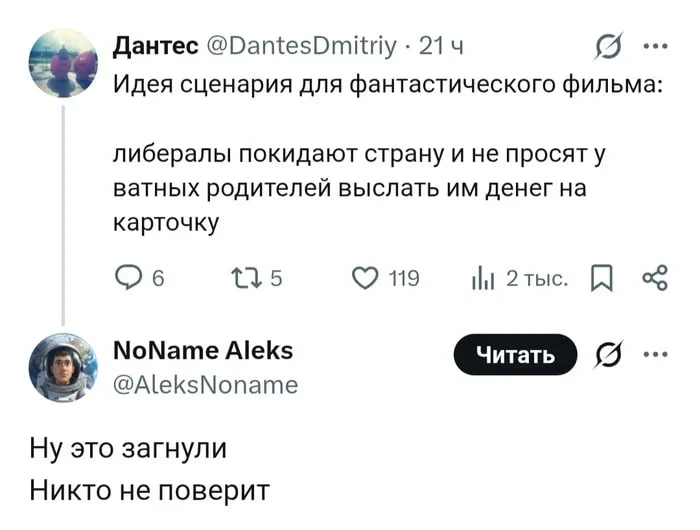700x530 pixels.
Task: Open more options for Дантес's tweet
Action: click(655, 45)
